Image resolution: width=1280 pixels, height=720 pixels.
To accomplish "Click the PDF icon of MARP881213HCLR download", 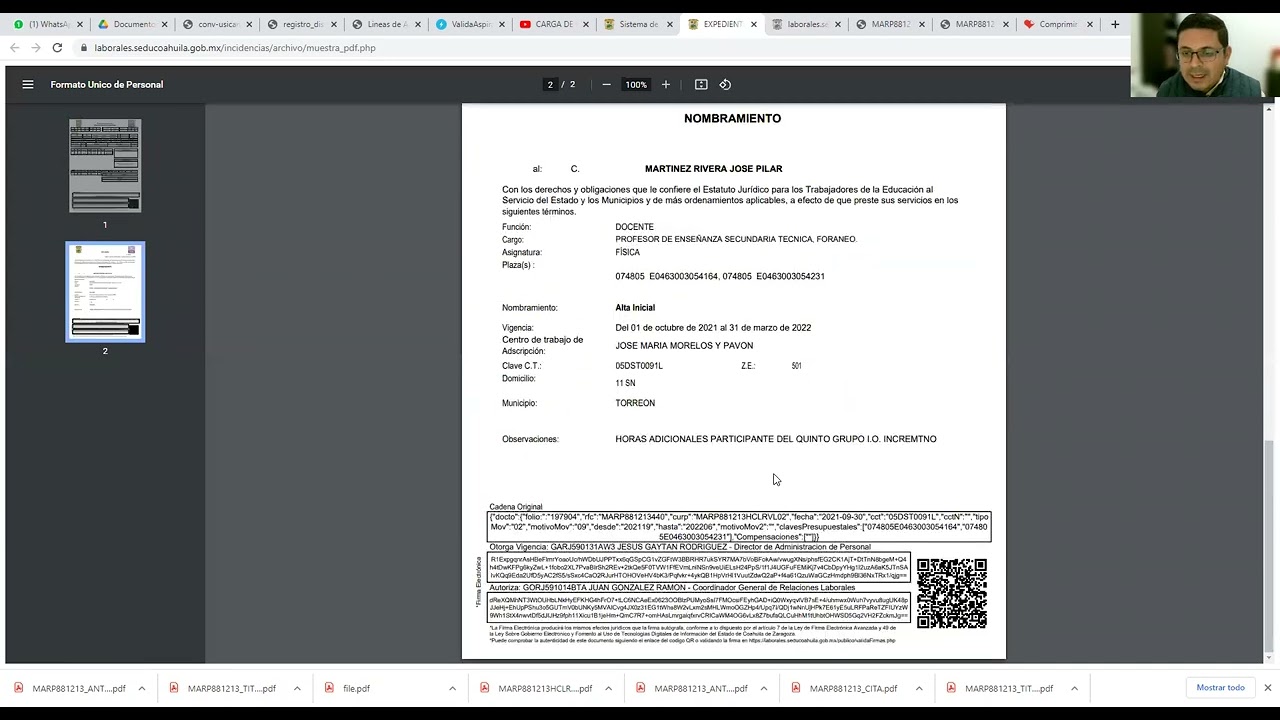I will [x=484, y=688].
